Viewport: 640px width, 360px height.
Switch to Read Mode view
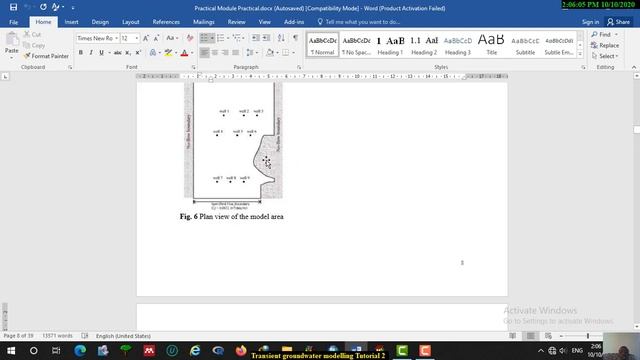[513, 336]
